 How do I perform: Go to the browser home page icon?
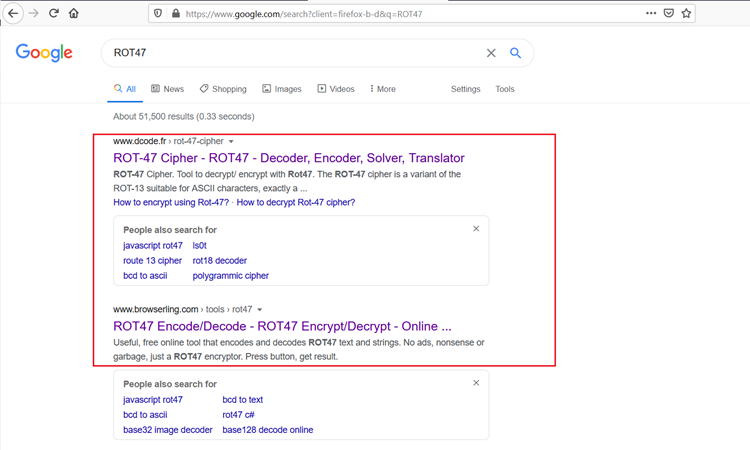[x=74, y=14]
